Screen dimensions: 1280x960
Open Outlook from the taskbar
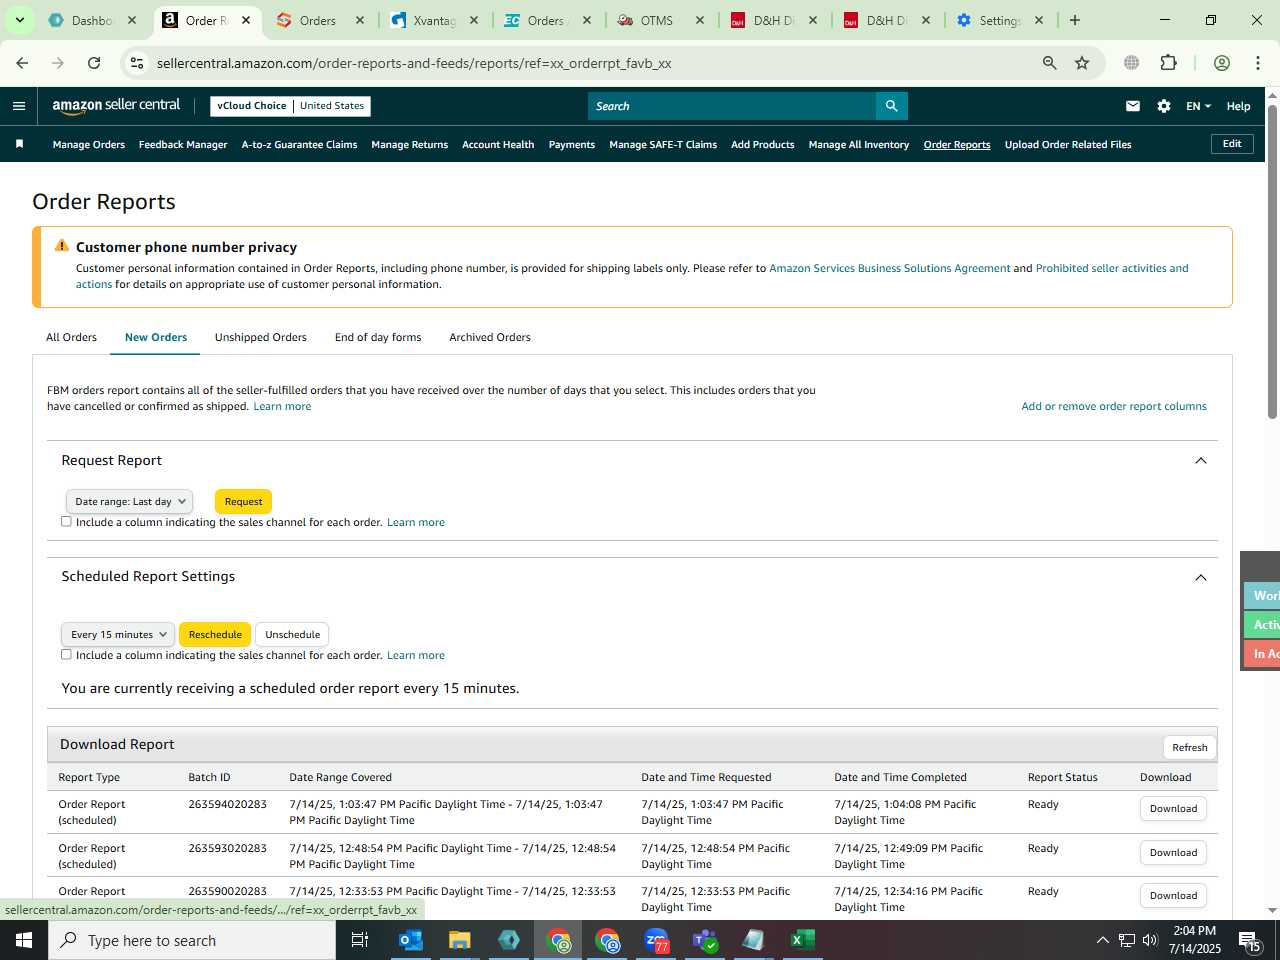410,940
